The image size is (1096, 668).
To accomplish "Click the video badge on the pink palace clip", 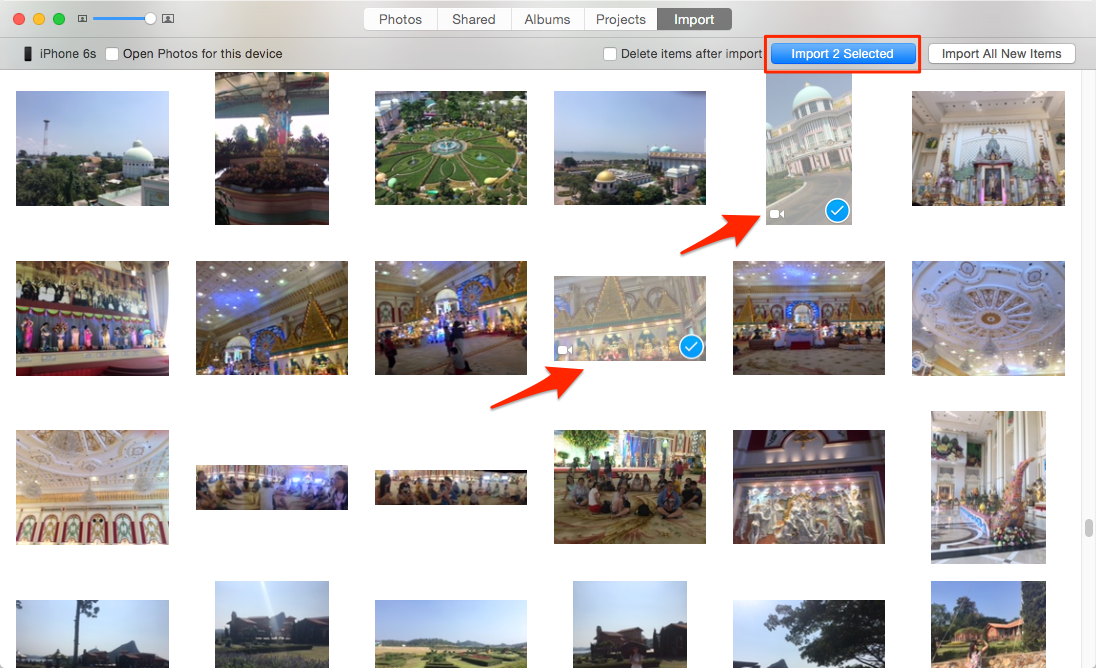I will coord(777,214).
